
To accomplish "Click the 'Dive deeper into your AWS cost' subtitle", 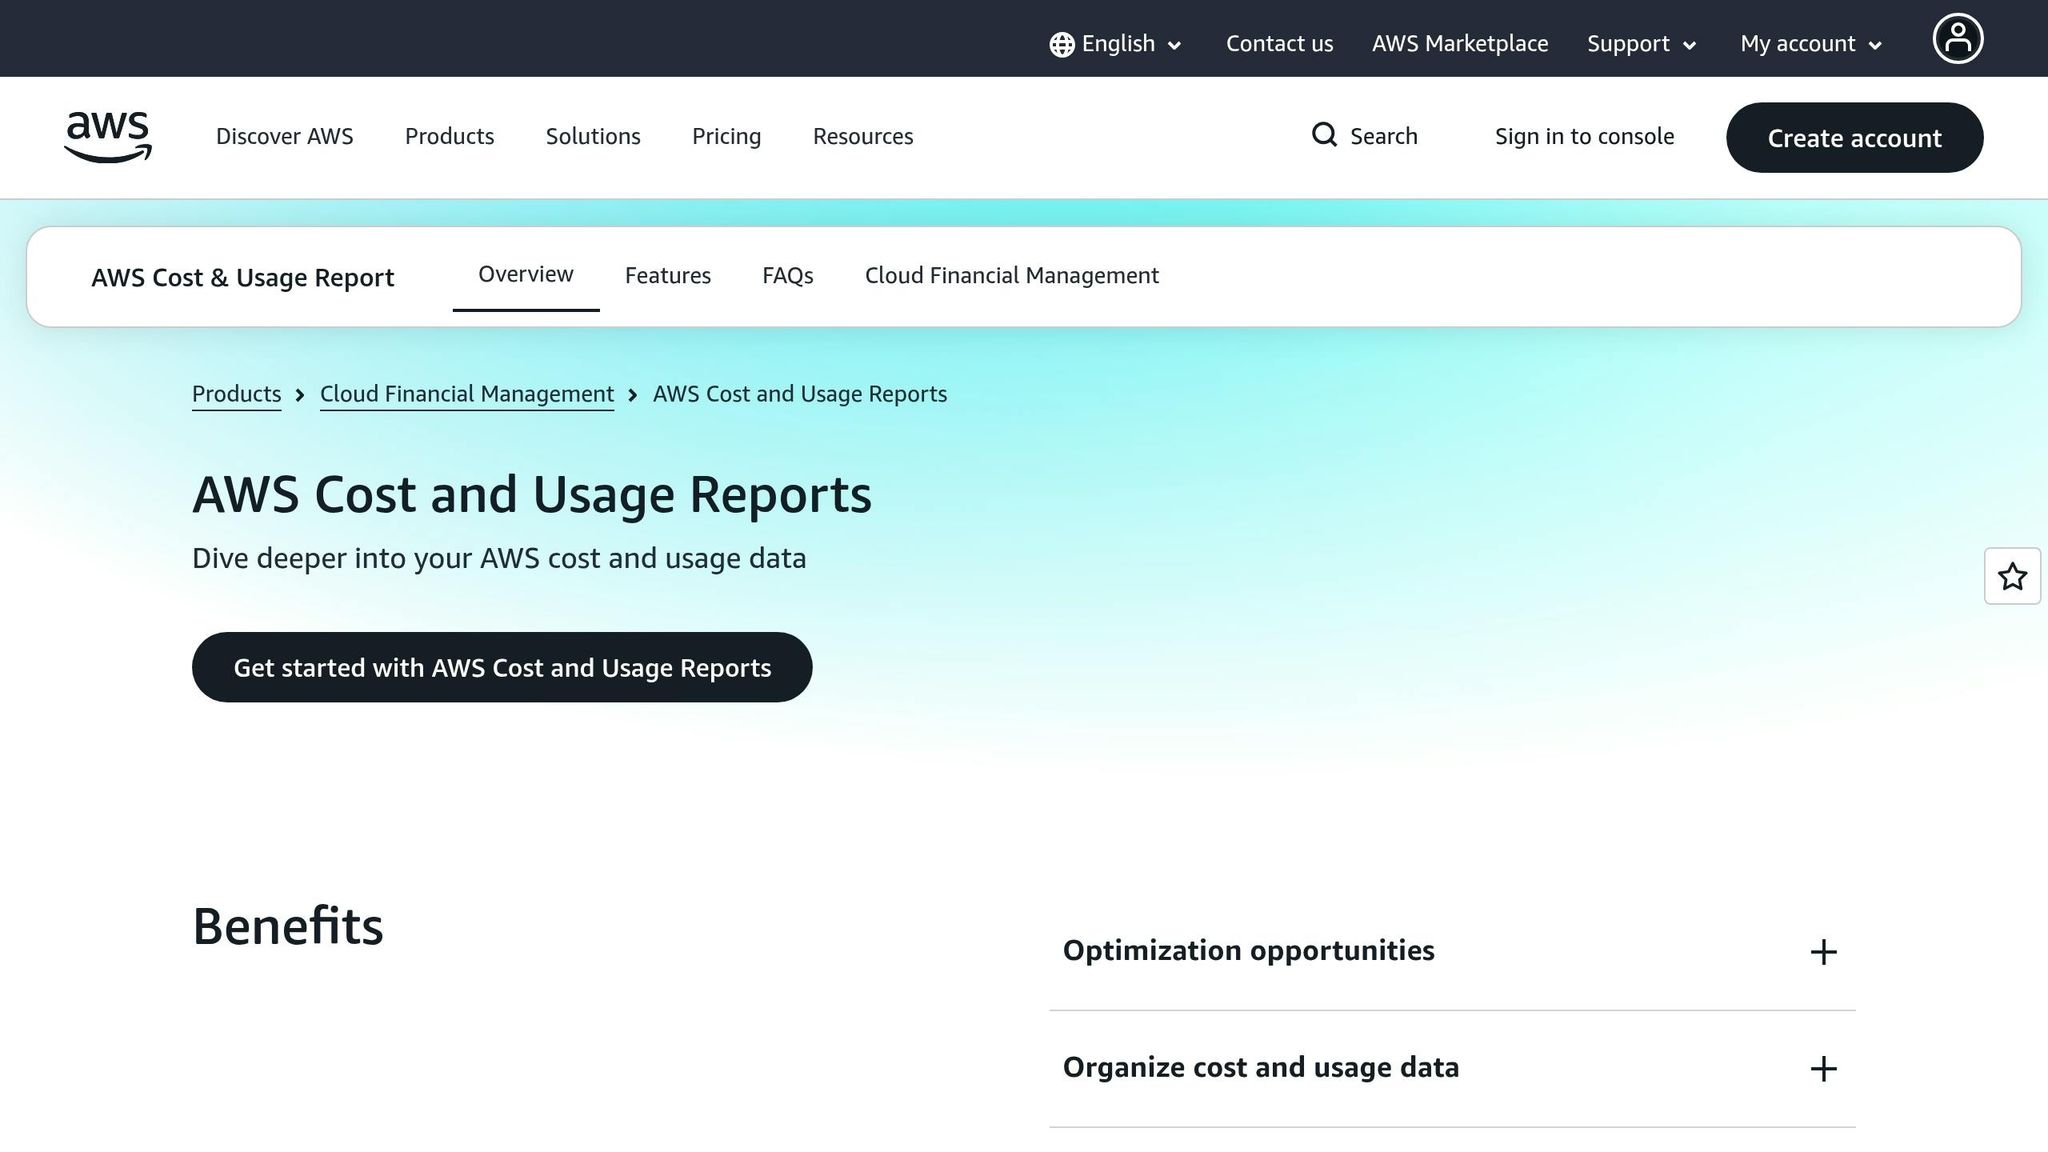I will [x=499, y=558].
